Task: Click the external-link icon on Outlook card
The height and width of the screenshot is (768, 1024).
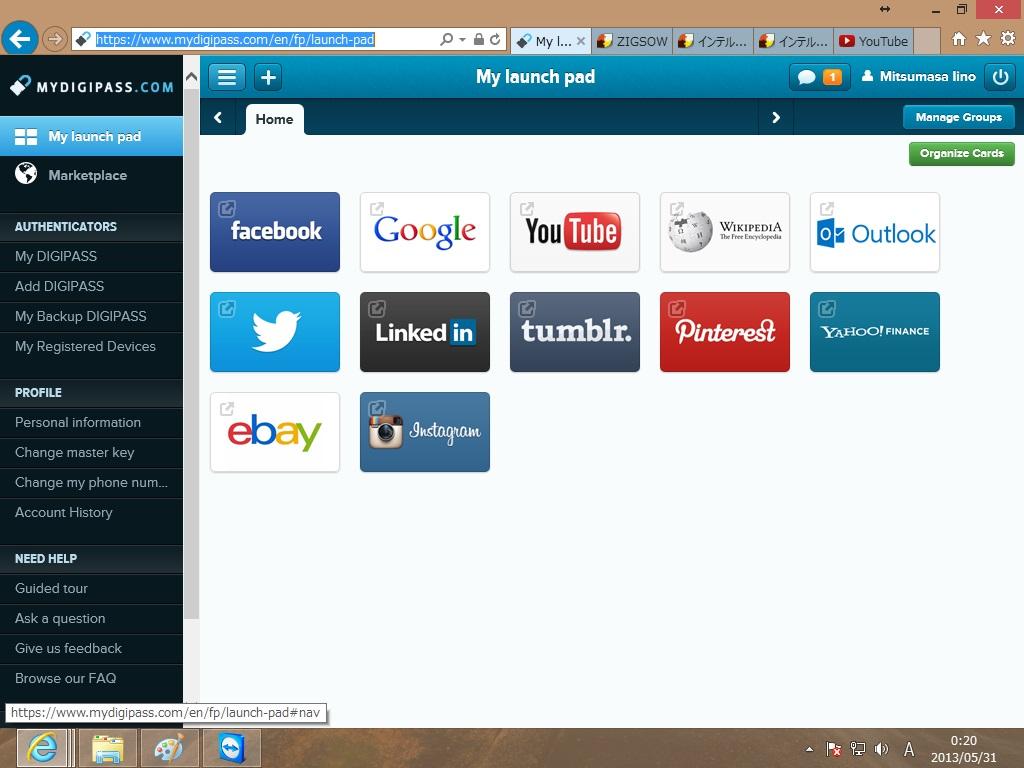Action: (827, 209)
